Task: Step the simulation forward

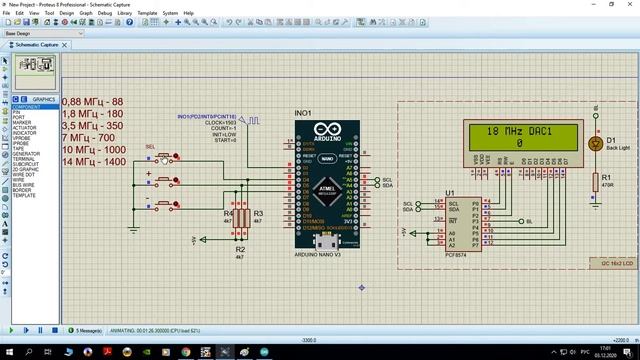Action: (x=26, y=330)
